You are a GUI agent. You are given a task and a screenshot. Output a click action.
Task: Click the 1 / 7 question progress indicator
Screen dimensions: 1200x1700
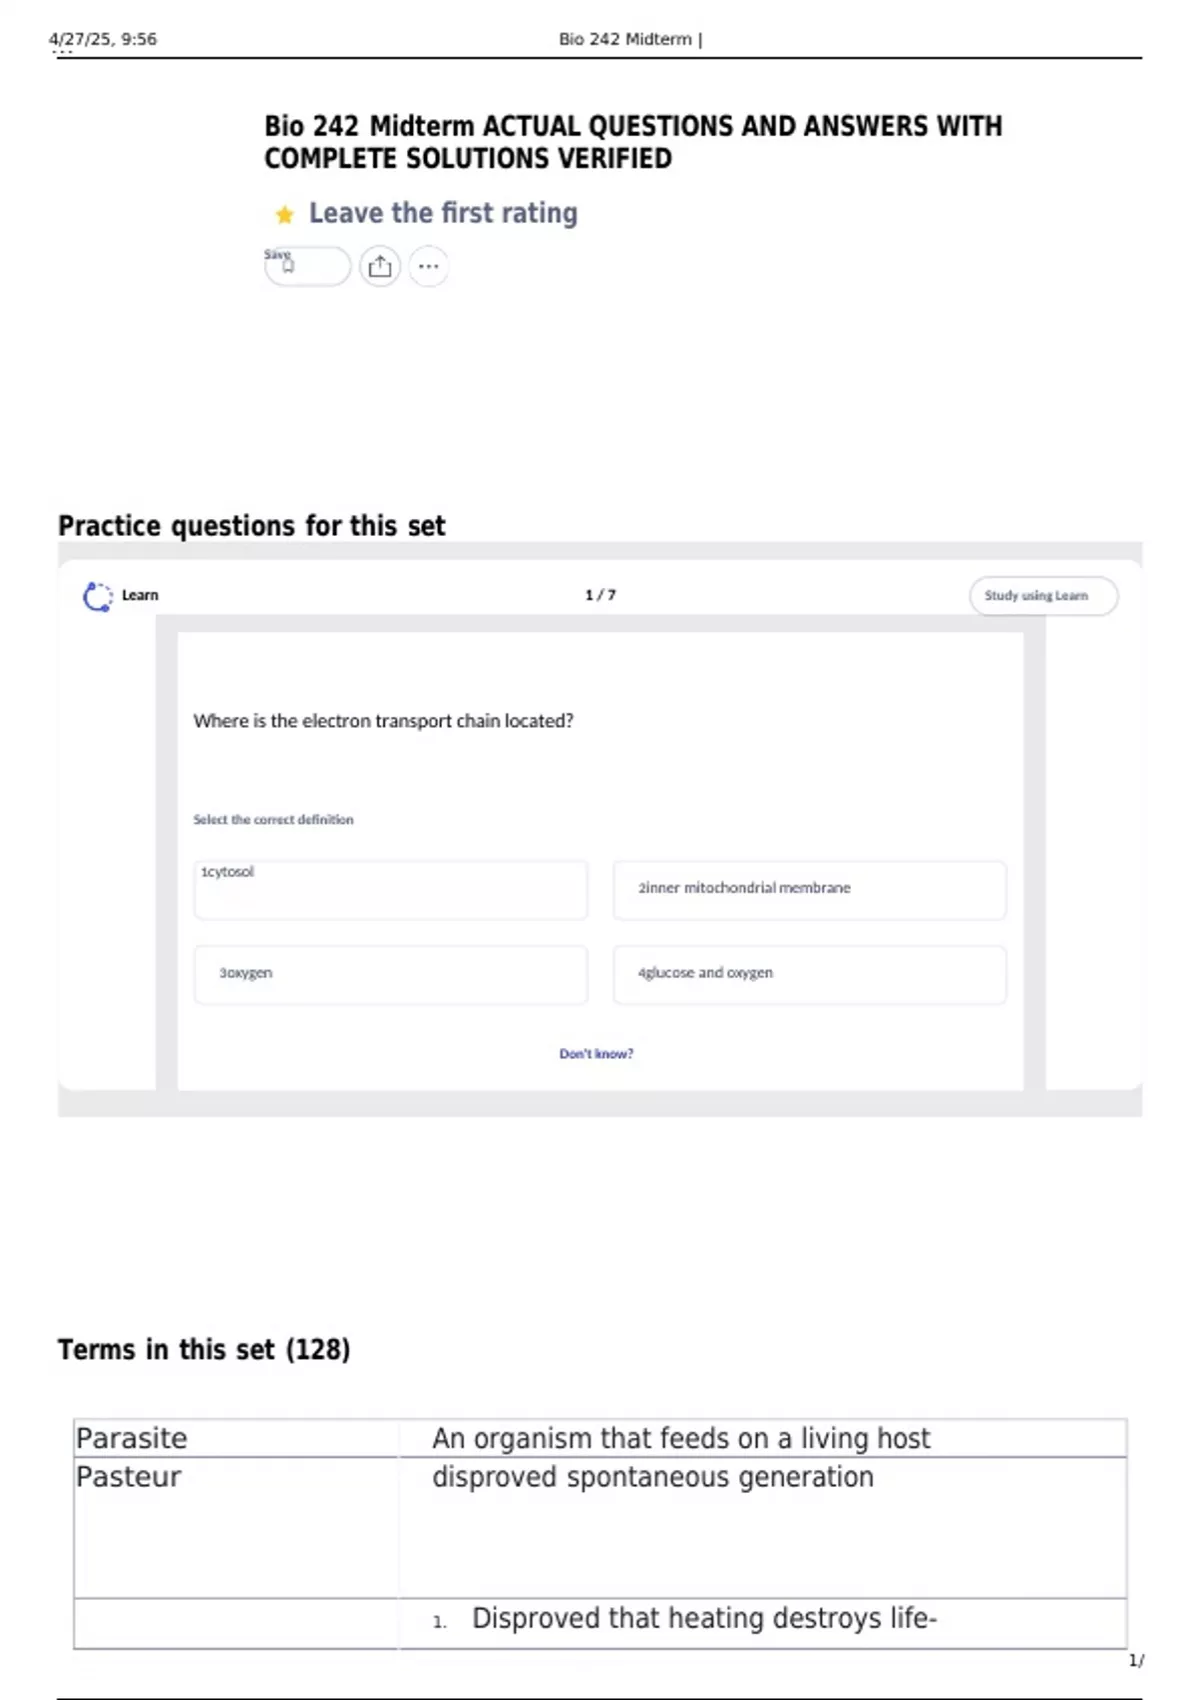600,595
